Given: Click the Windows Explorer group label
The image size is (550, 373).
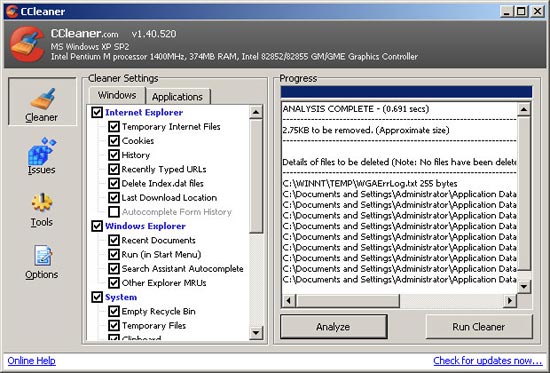Looking at the screenshot, I should tap(145, 226).
